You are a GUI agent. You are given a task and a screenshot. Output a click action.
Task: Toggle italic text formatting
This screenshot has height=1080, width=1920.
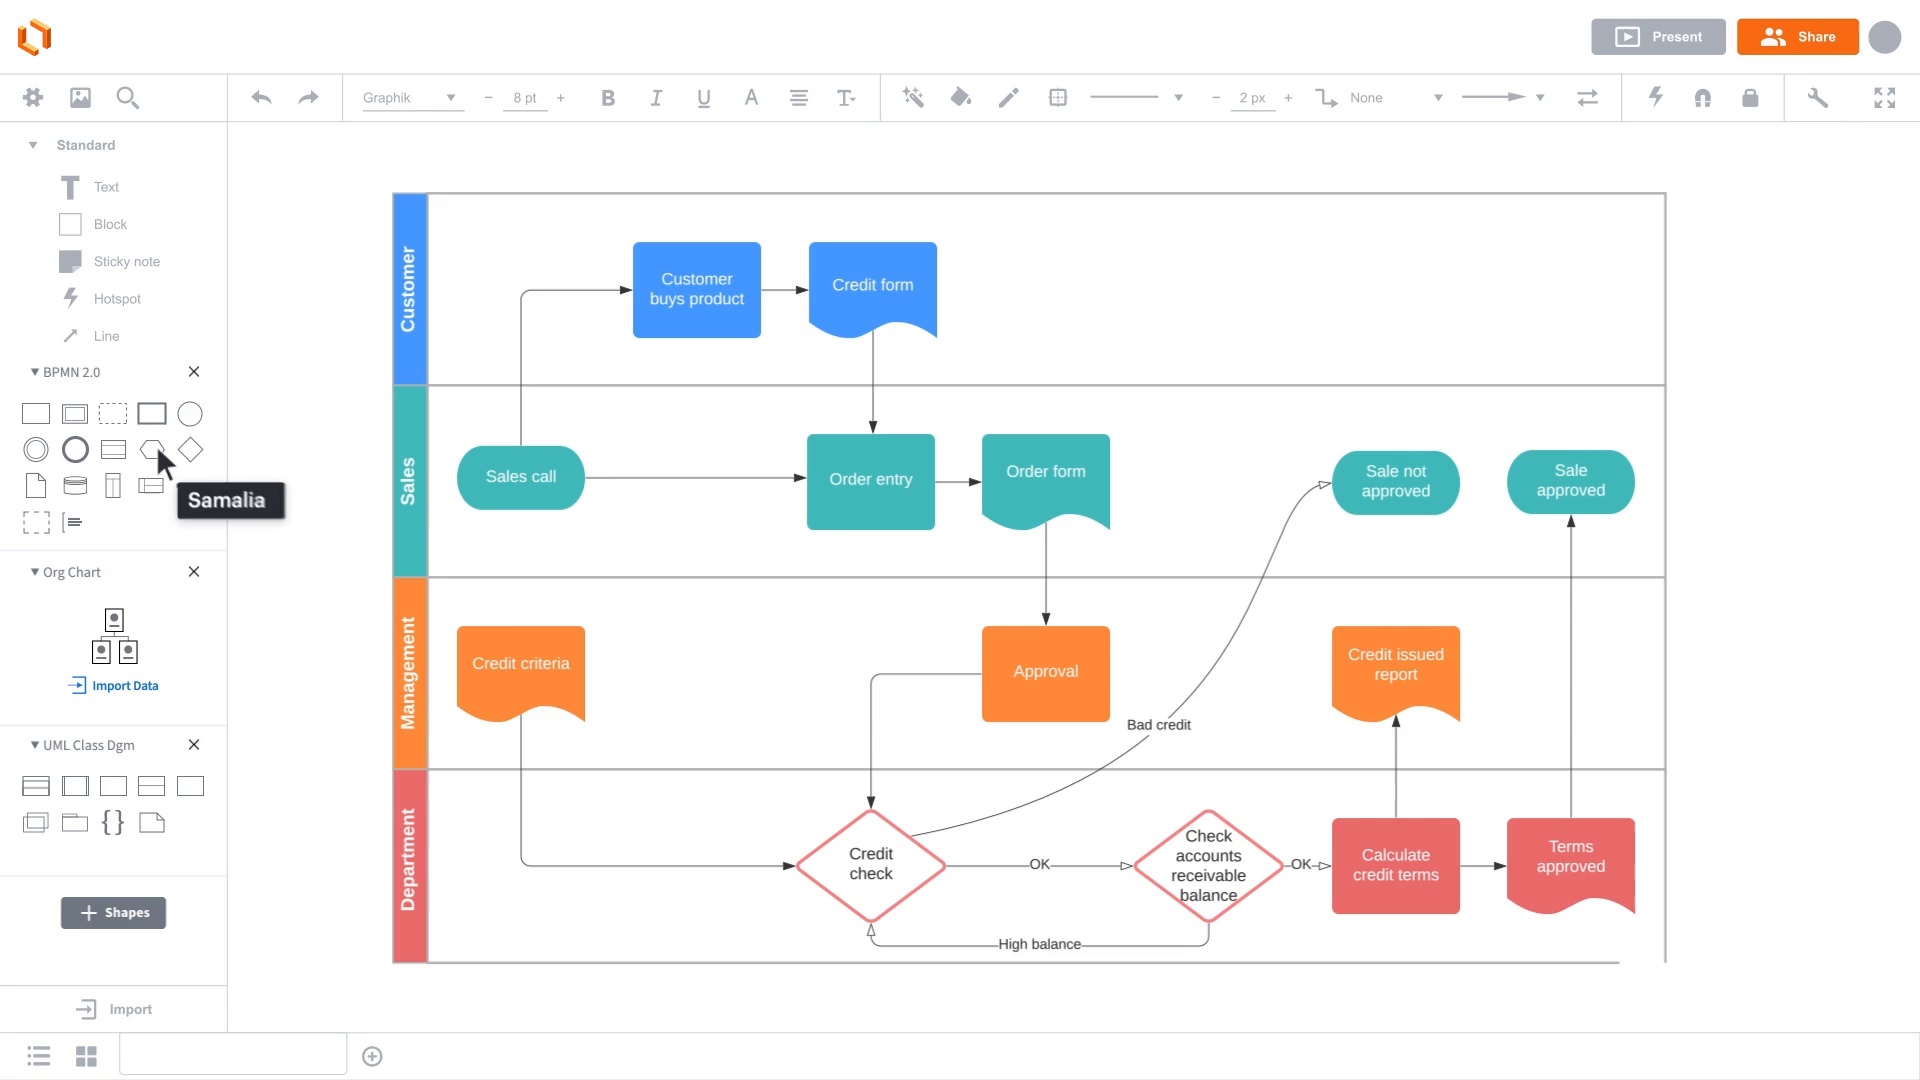point(655,98)
